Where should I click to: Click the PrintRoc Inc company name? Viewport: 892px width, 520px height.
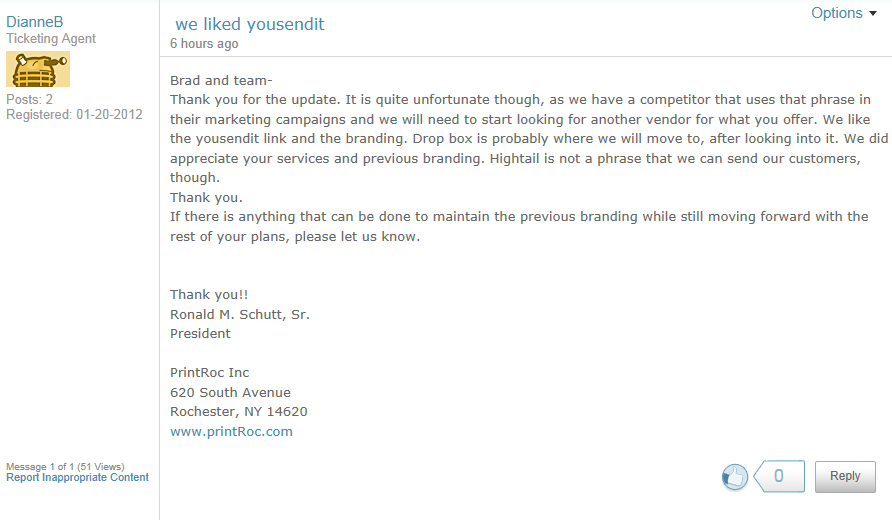click(210, 372)
